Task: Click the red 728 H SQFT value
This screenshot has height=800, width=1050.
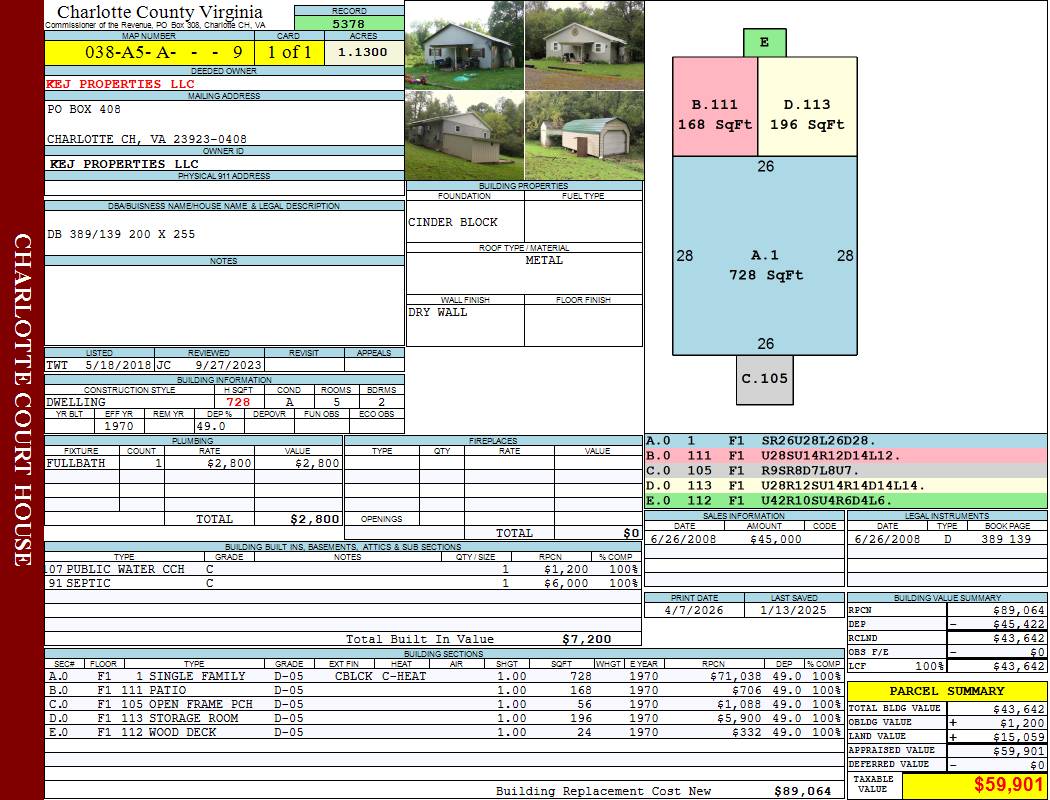Action: [238, 402]
